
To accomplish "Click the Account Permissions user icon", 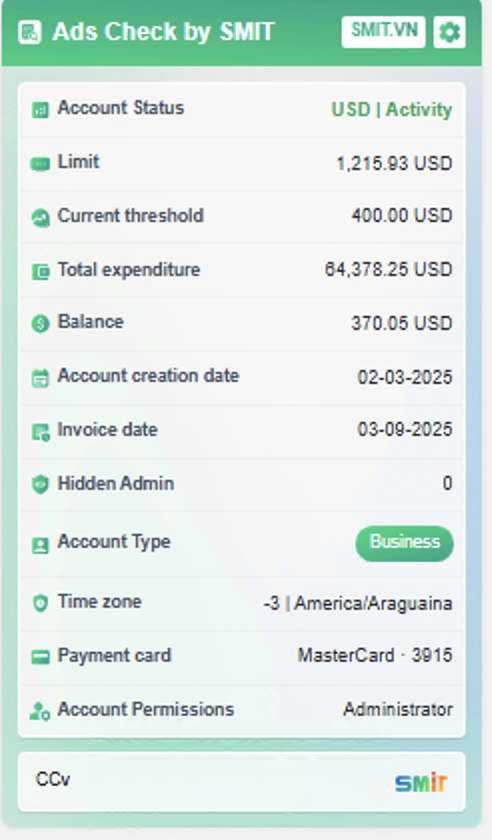I will coord(40,711).
